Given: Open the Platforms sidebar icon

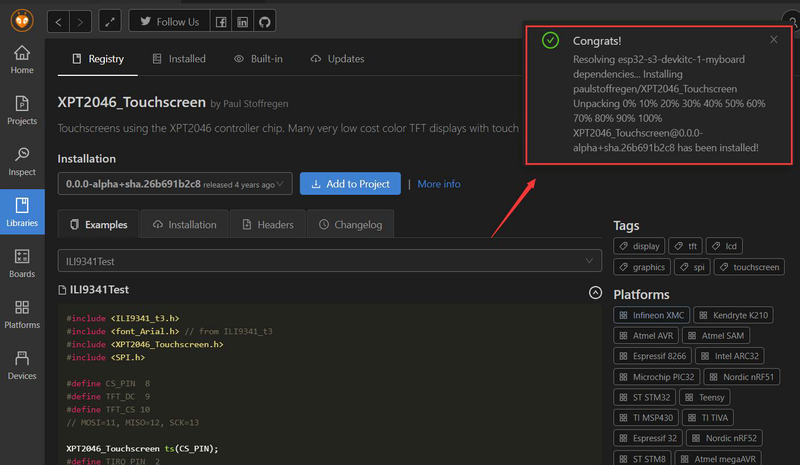Looking at the screenshot, I should (22, 315).
